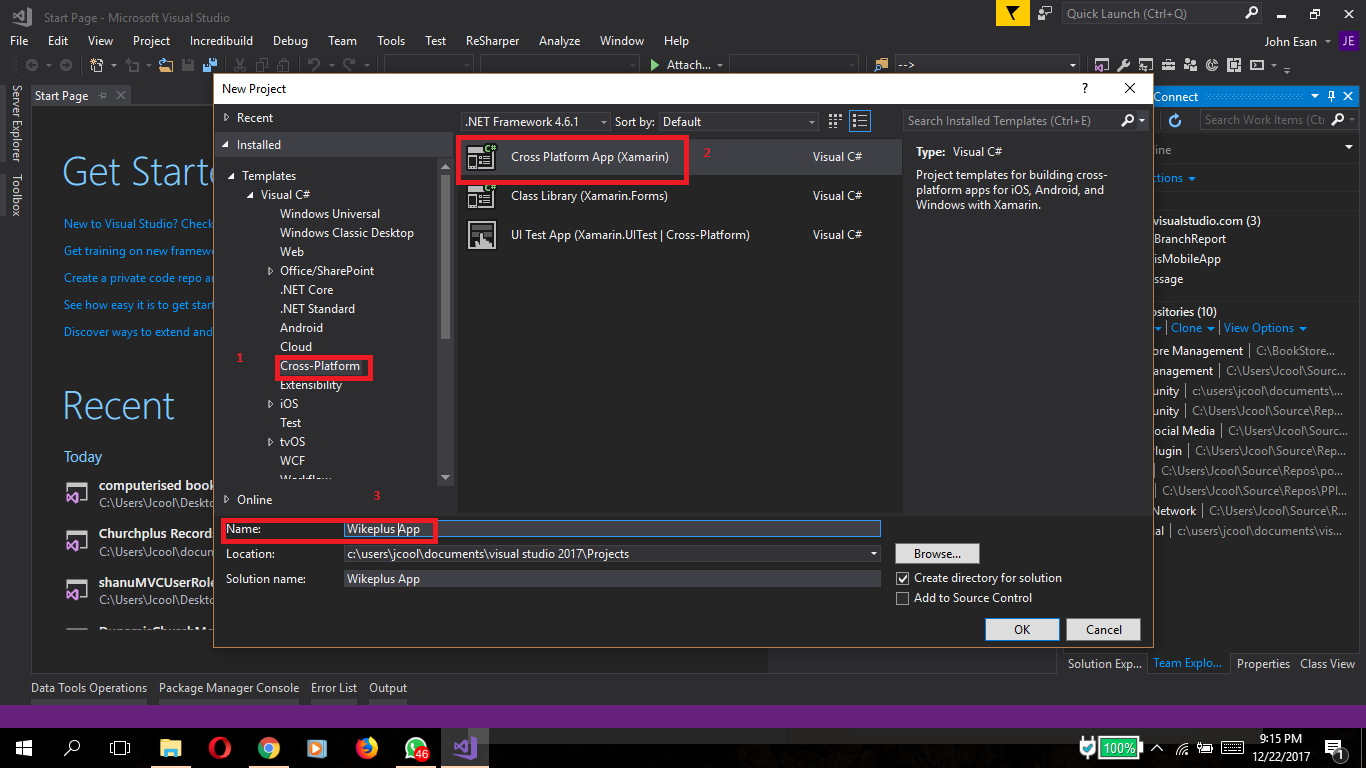Open the Windows action center notifications icon
The width and height of the screenshot is (1366, 768).
[1334, 747]
